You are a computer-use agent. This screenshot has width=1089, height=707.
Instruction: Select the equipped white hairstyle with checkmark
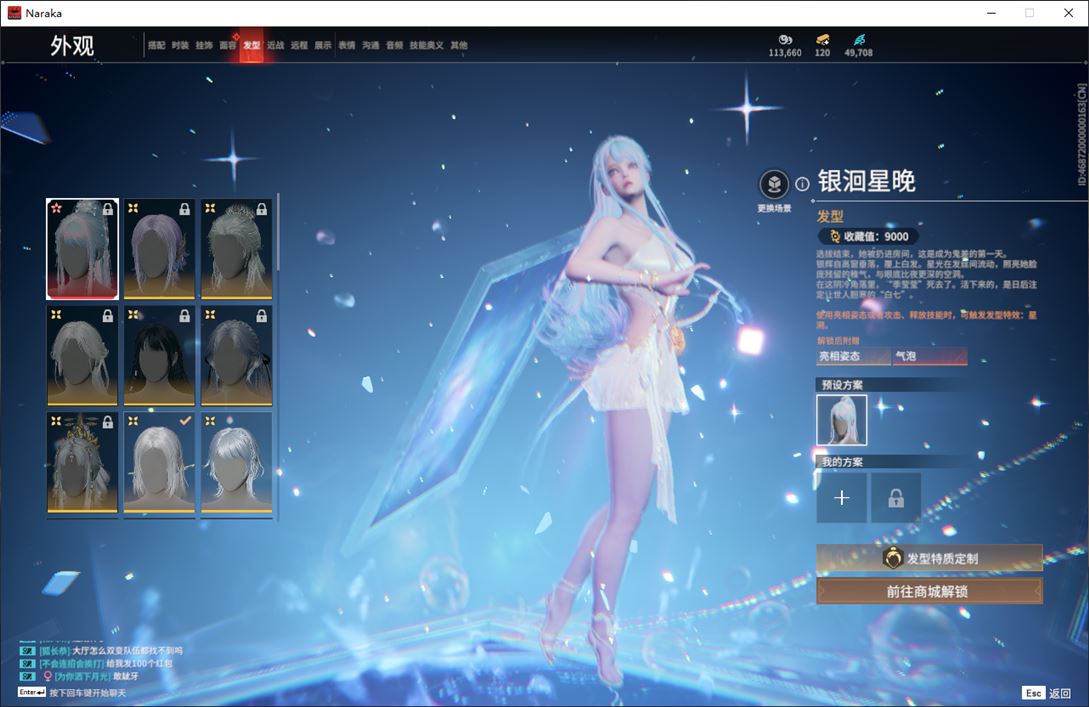(x=159, y=463)
